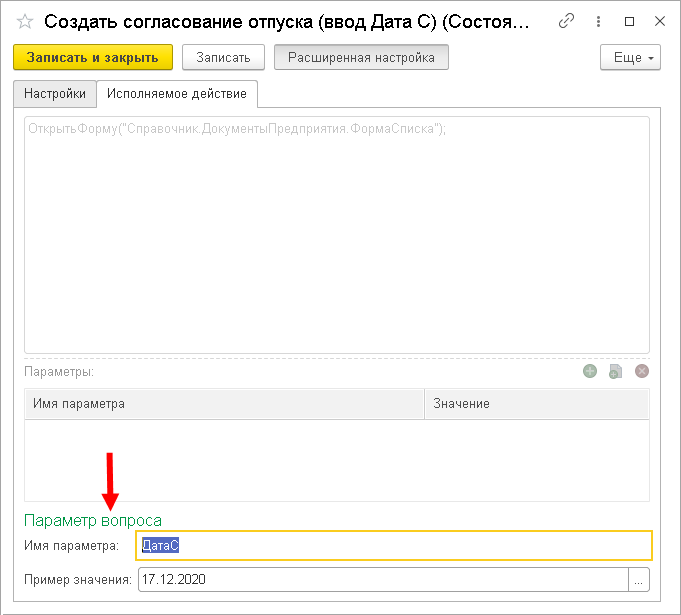This screenshot has height=615, width=681.
Task: Focus the Пример значения date field
Action: (x=383, y=579)
